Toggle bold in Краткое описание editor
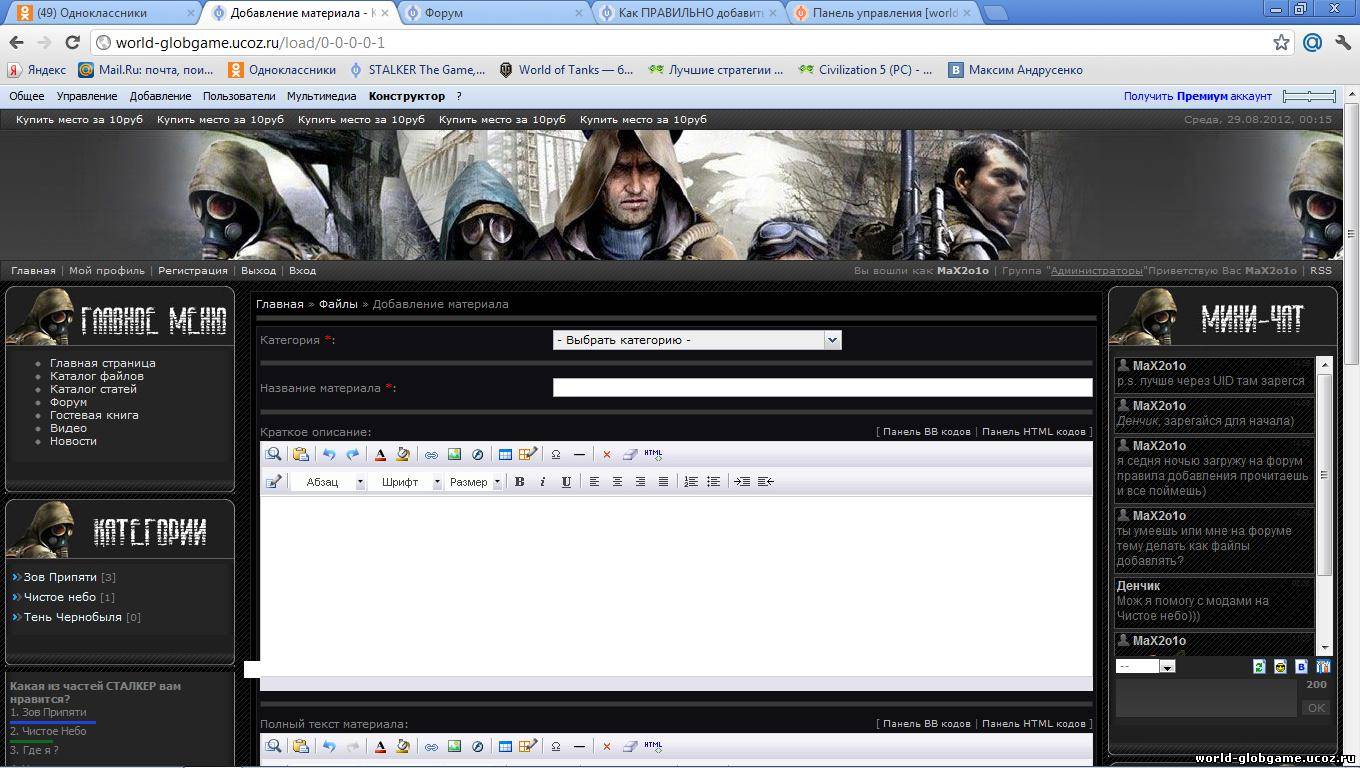 click(x=519, y=482)
